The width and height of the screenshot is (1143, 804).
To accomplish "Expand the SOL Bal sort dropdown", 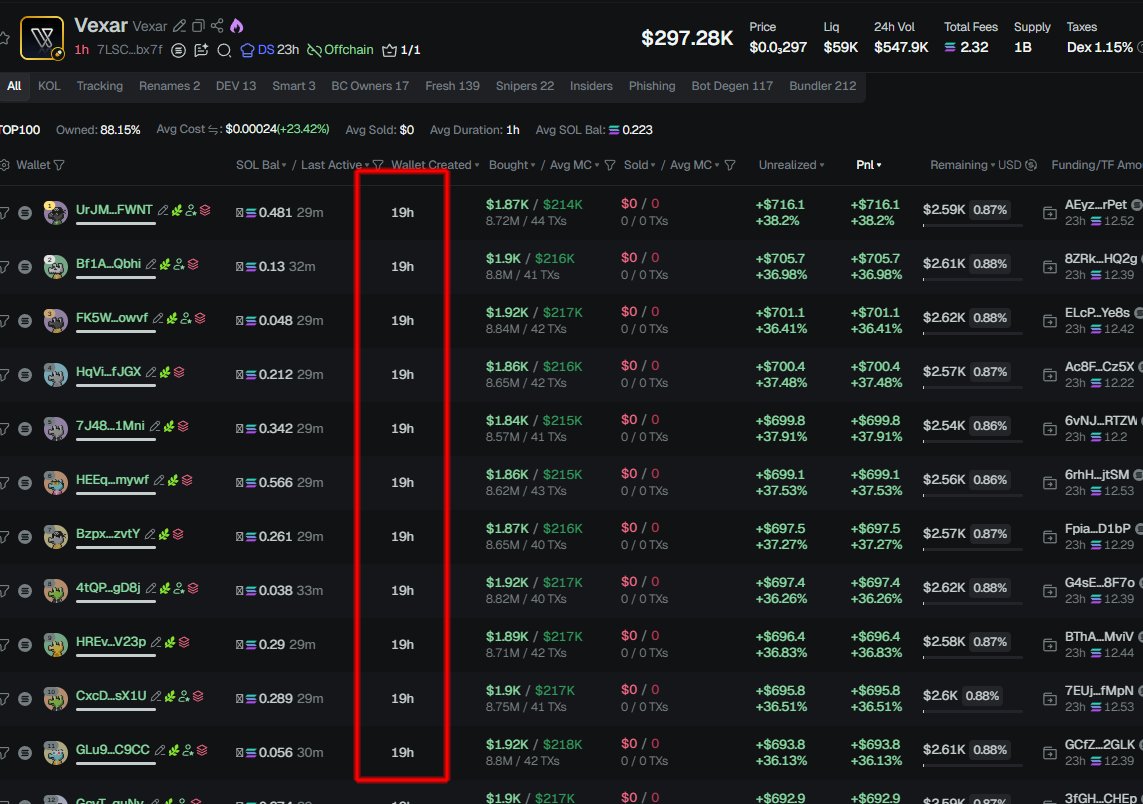I will click(x=261, y=165).
